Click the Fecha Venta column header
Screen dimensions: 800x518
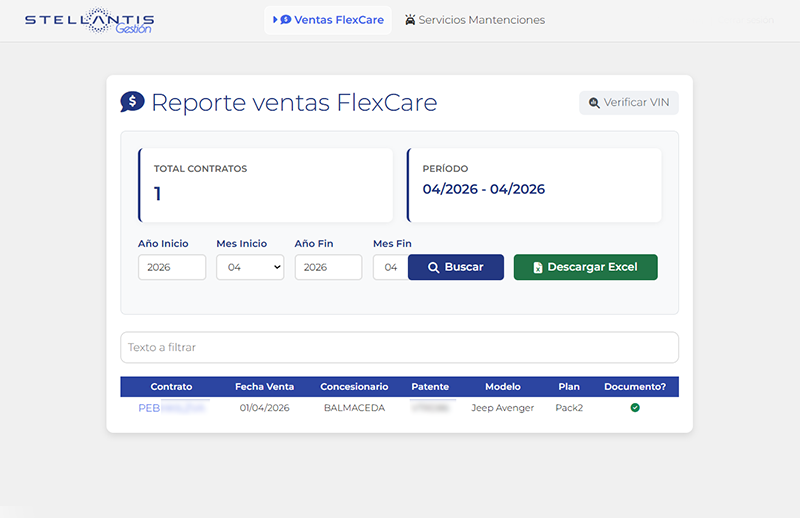point(264,387)
